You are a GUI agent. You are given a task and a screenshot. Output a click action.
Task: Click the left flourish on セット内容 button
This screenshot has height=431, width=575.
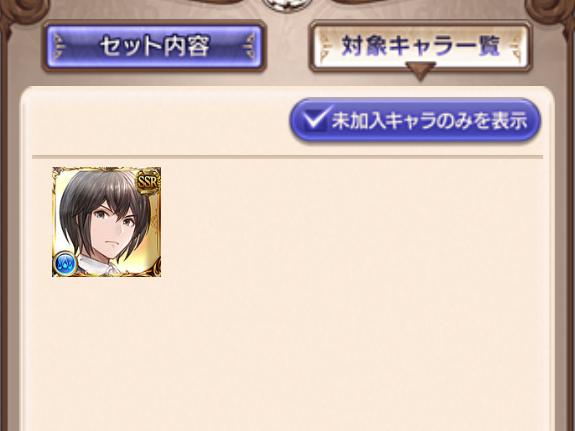59,46
